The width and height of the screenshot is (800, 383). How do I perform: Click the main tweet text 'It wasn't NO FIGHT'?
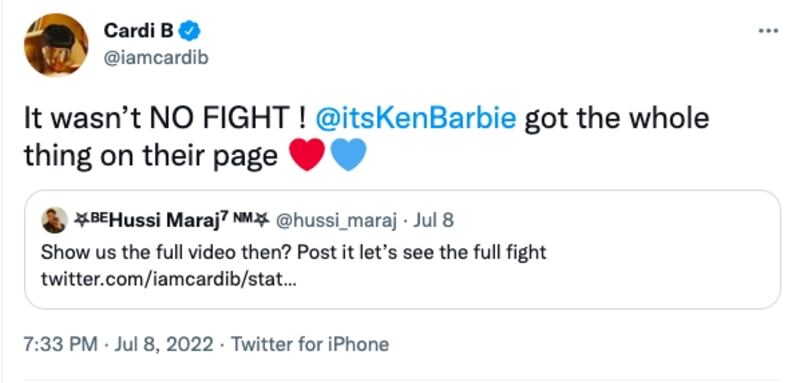[x=166, y=118]
